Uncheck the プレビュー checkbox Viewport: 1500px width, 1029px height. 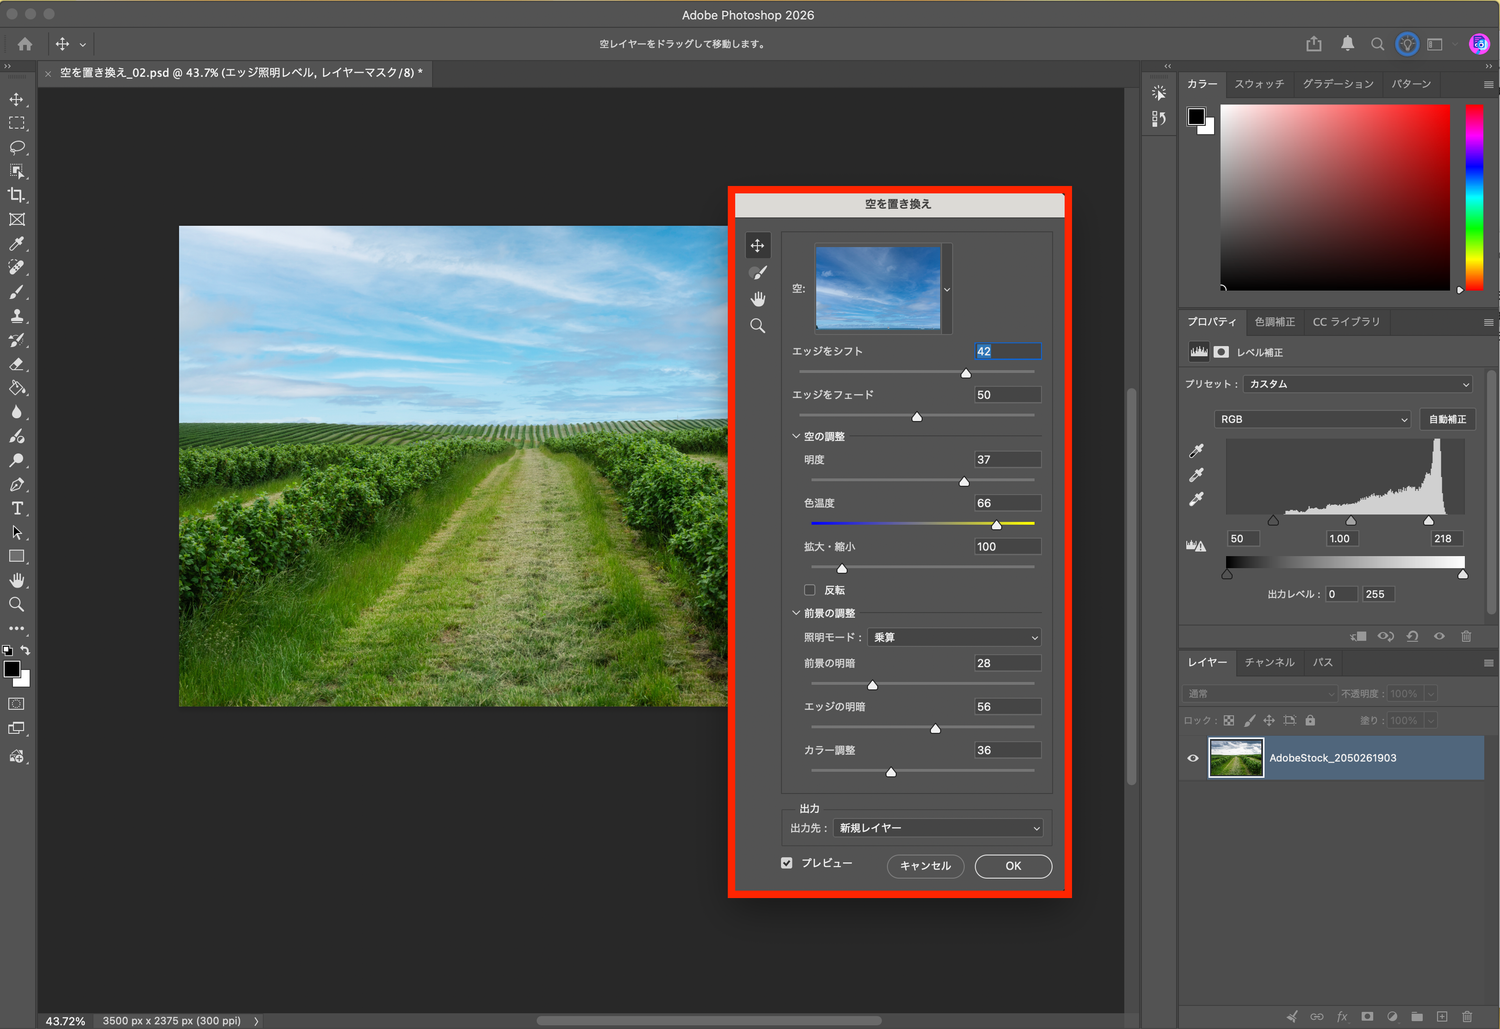(x=787, y=863)
